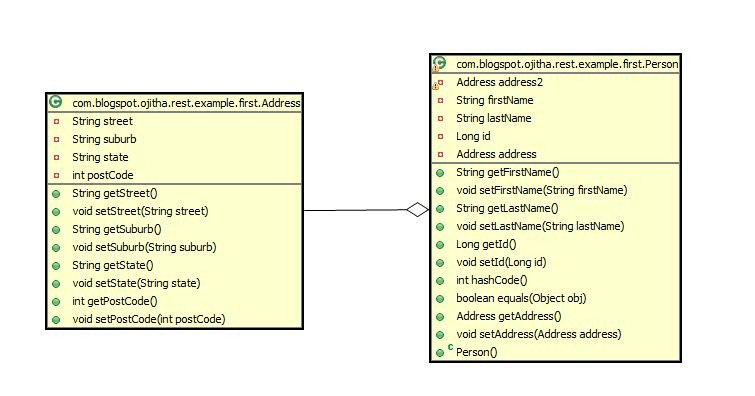755x396 pixels.
Task: Click the Address class icon in header
Action: [56, 102]
